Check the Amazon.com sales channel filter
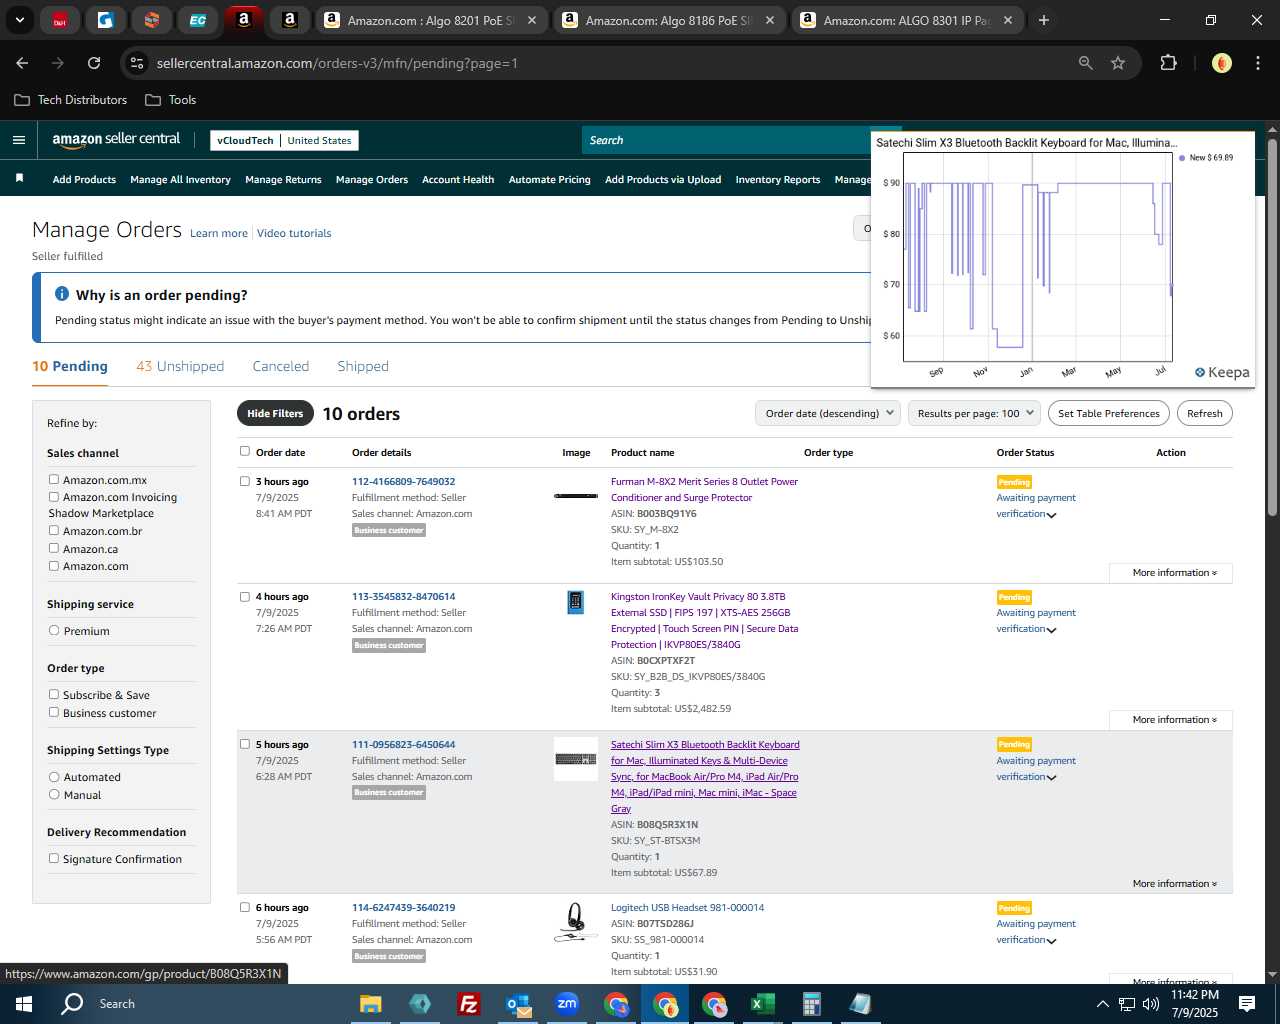Image resolution: width=1280 pixels, height=1024 pixels. [x=54, y=565]
